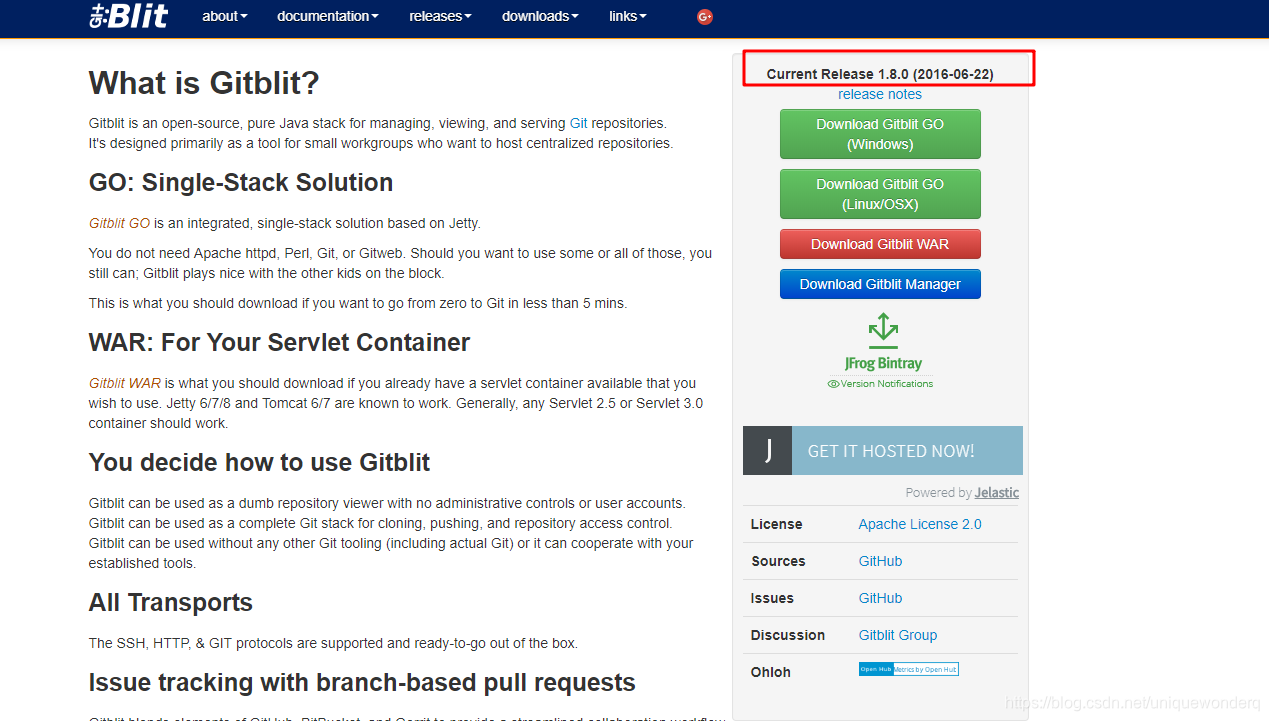This screenshot has width=1269, height=721.
Task: Open the Version Notifications link
Action: point(880,384)
